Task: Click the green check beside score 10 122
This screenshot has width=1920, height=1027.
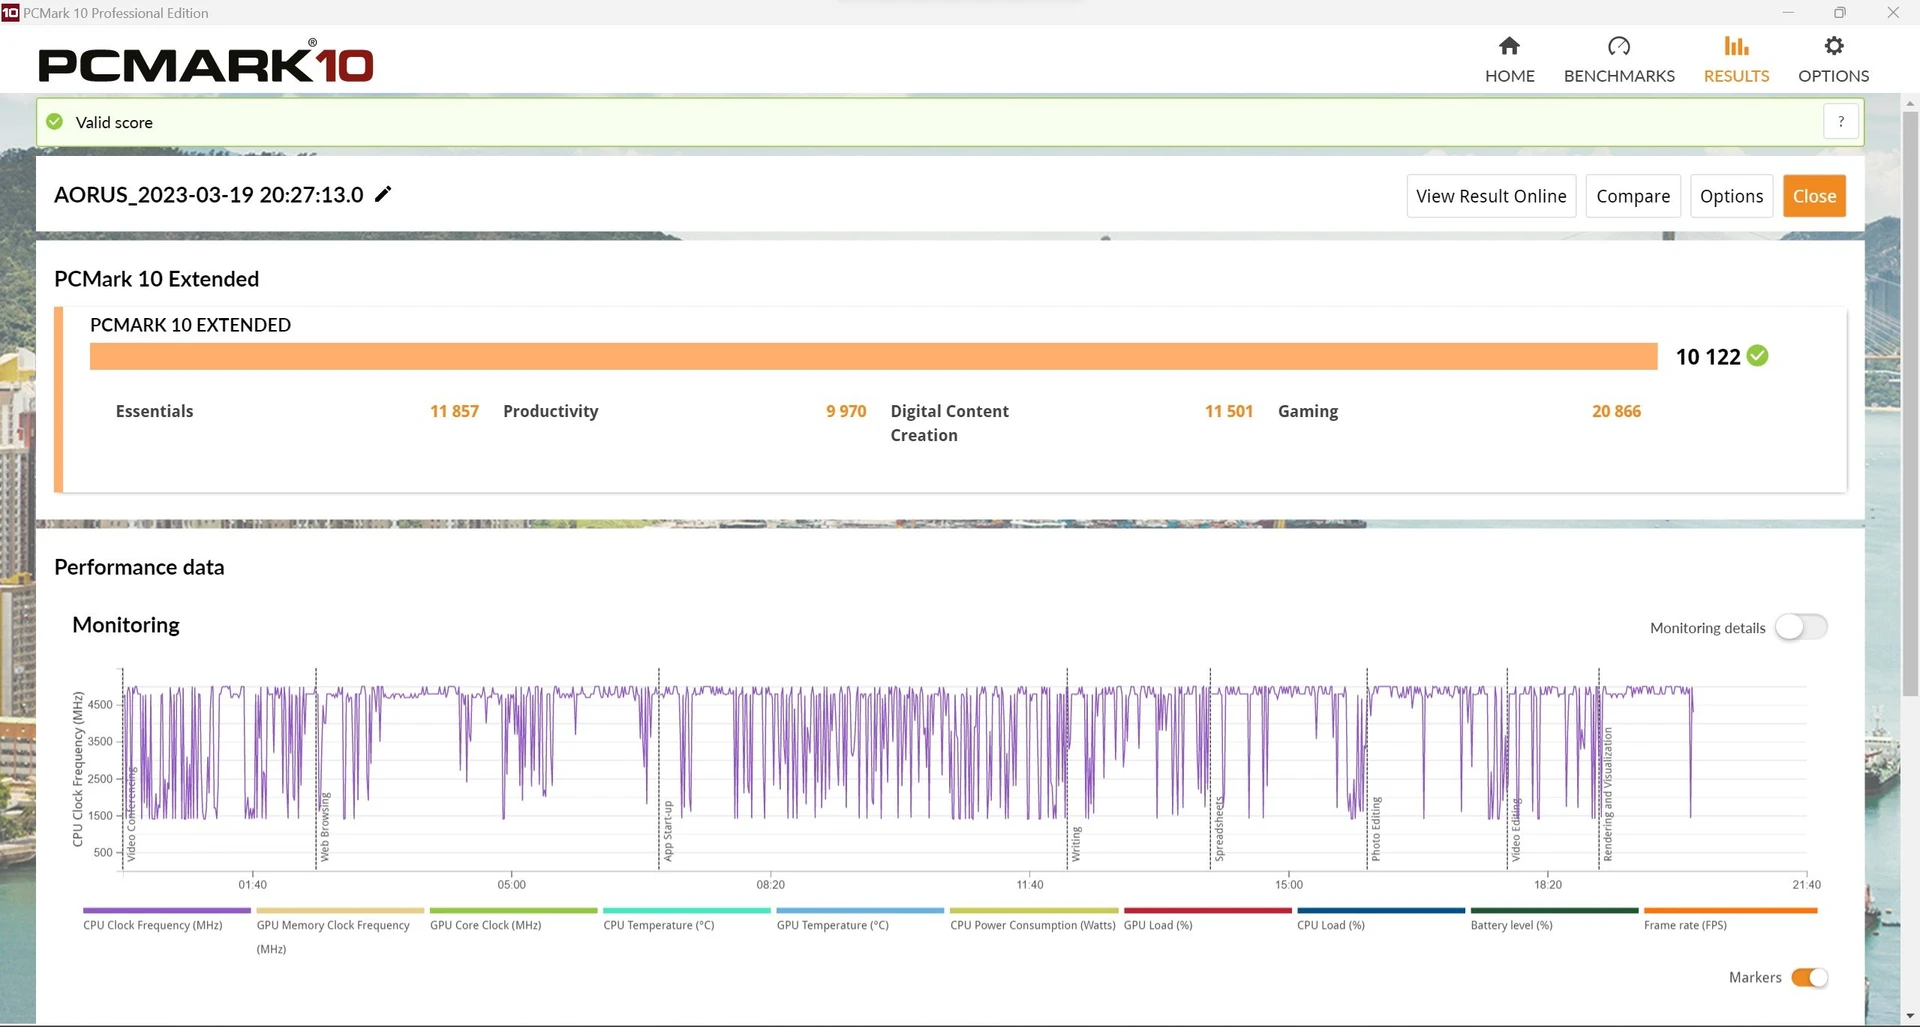Action: point(1758,356)
